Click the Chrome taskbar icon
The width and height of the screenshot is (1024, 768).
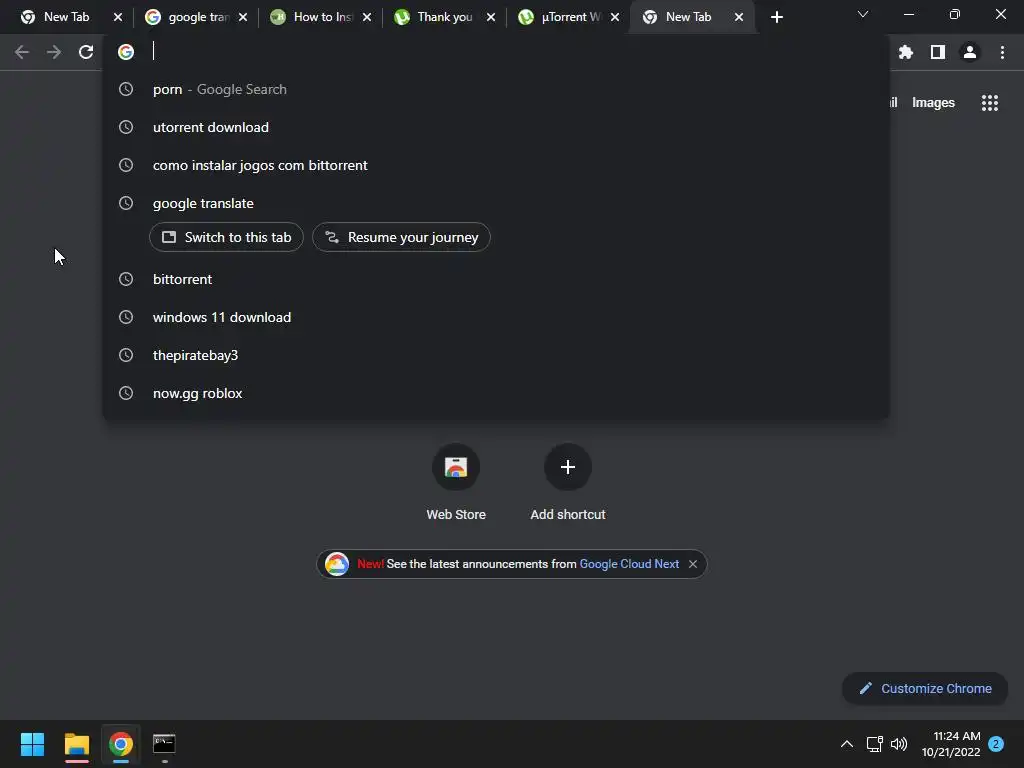click(121, 744)
